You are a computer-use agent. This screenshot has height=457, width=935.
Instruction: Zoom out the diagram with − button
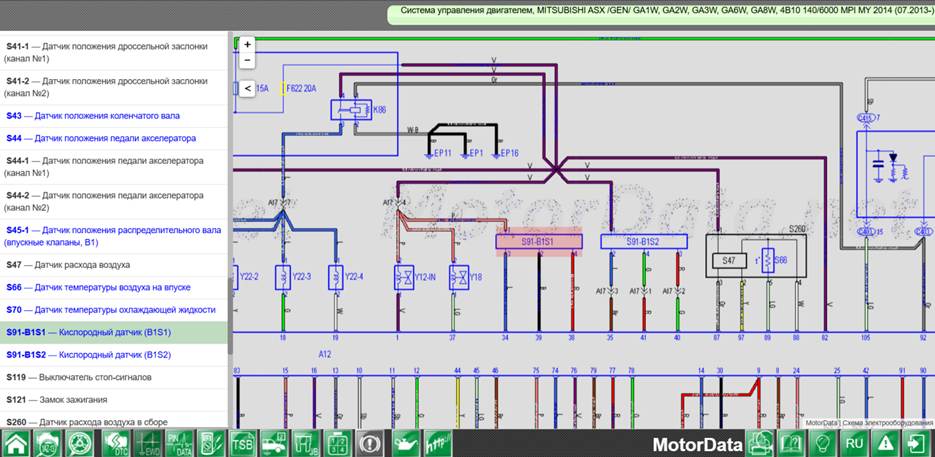coord(247,60)
